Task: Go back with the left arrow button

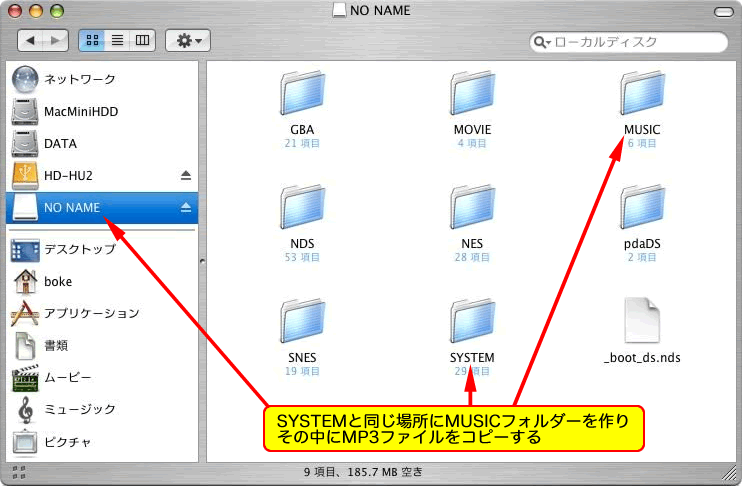Action: coord(31,41)
